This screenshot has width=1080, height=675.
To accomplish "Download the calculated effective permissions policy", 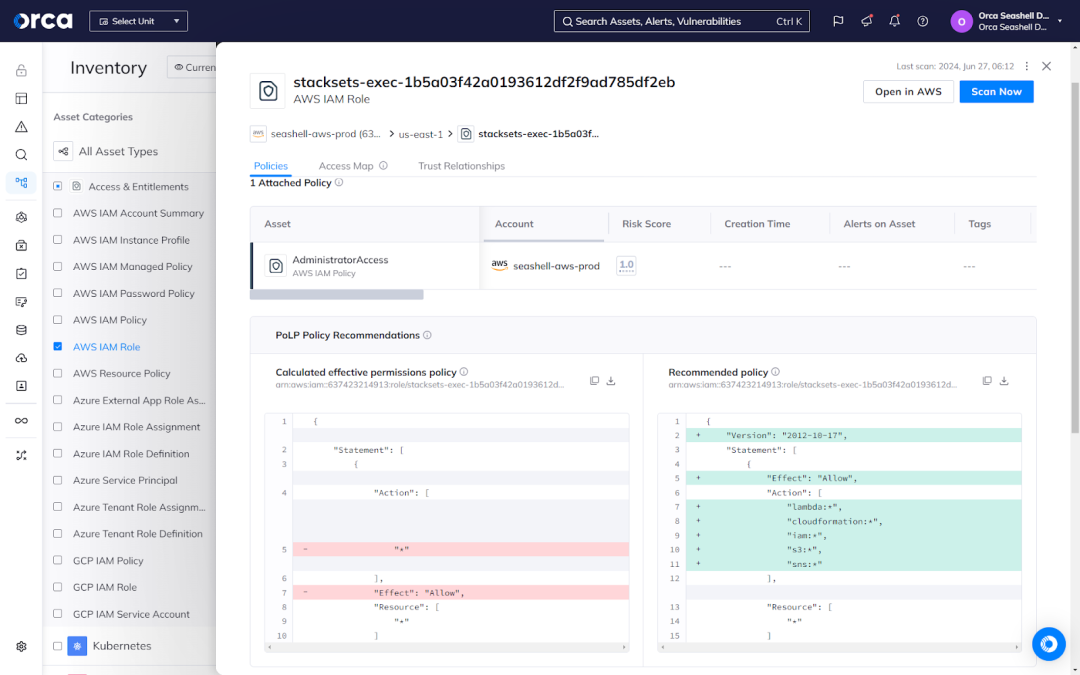I will pyautogui.click(x=611, y=381).
